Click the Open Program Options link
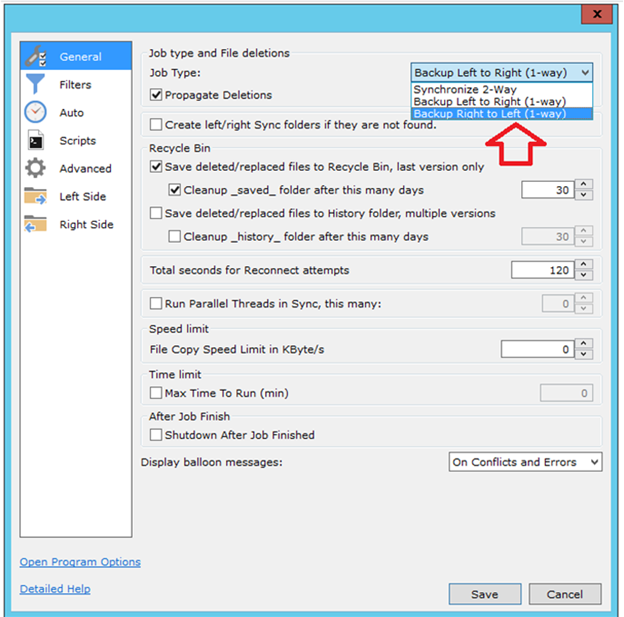The height and width of the screenshot is (617, 624). pos(80,562)
